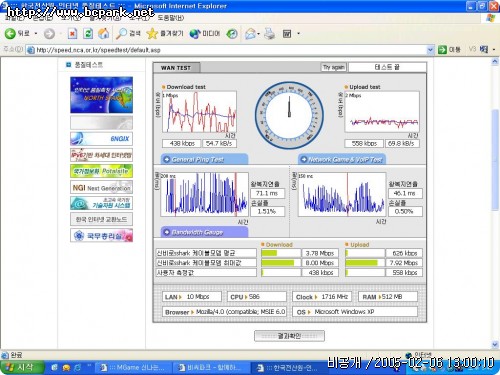Viewport: 500px width, 375px height.
Task: Click the Stop page loading icon
Action: pyautogui.click(x=72, y=33)
